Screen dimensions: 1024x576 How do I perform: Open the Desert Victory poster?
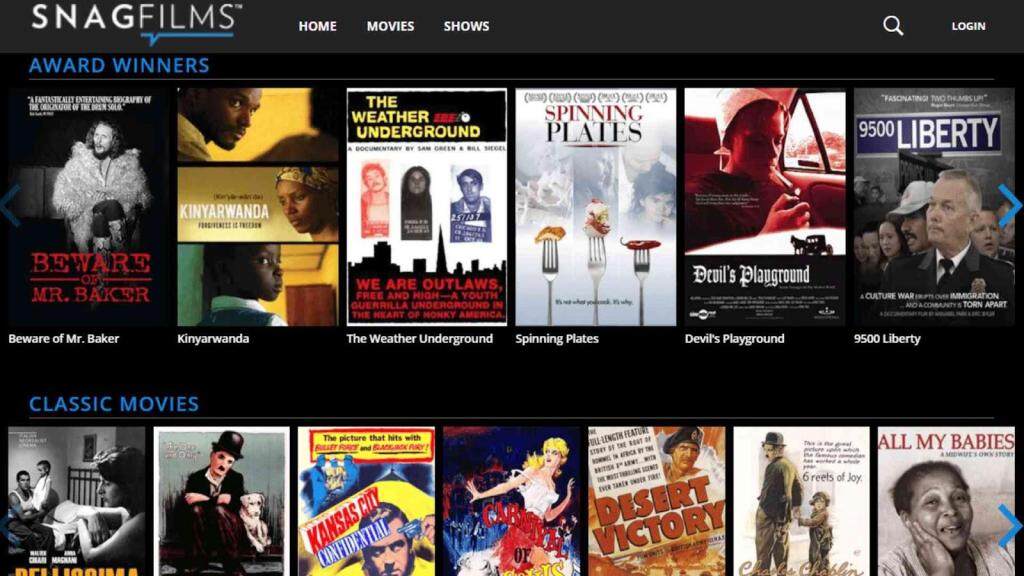coord(656,502)
